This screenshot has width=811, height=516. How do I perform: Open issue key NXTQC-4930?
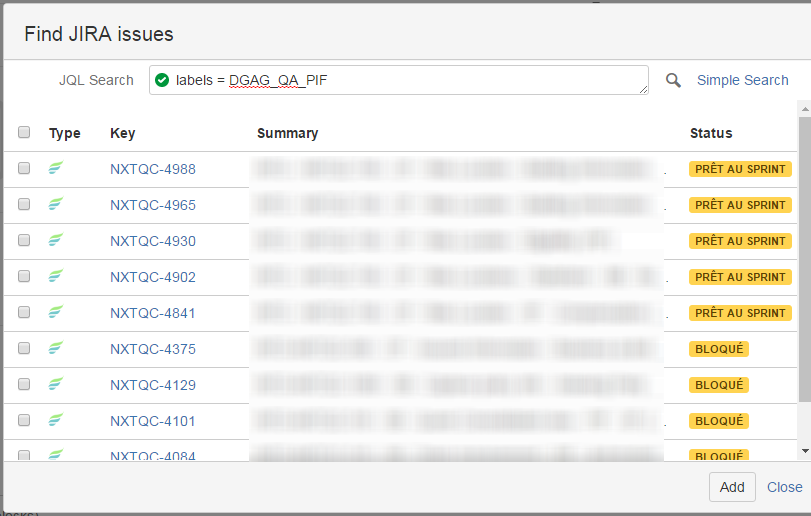tap(153, 241)
